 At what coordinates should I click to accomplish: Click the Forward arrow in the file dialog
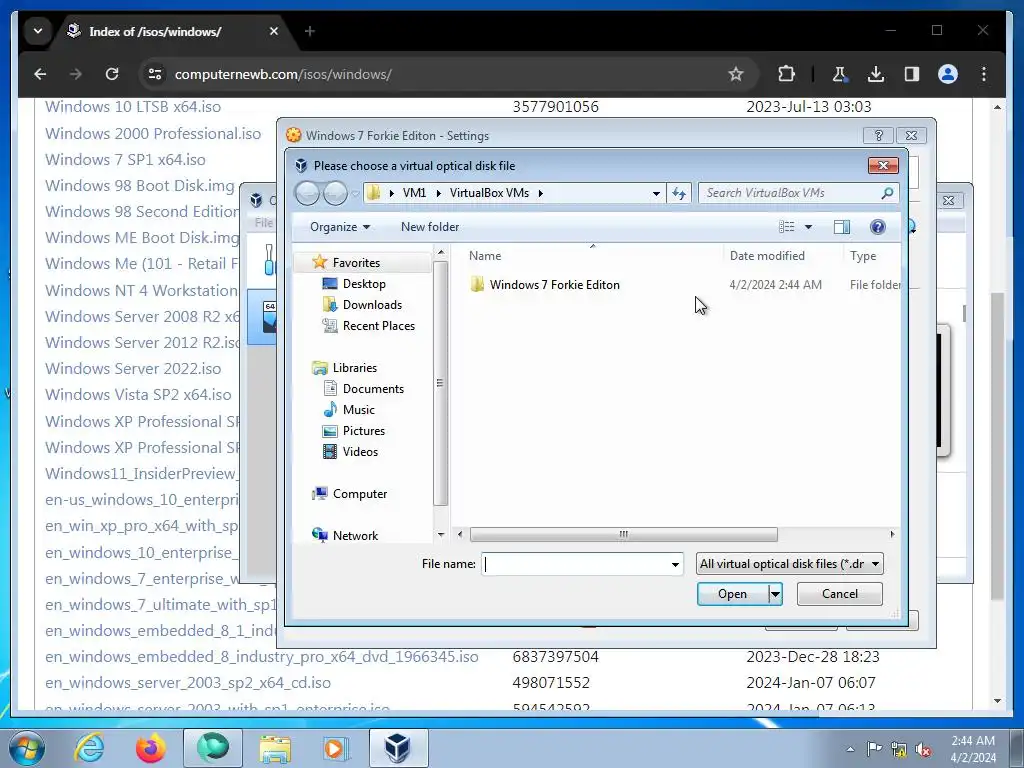coord(335,193)
